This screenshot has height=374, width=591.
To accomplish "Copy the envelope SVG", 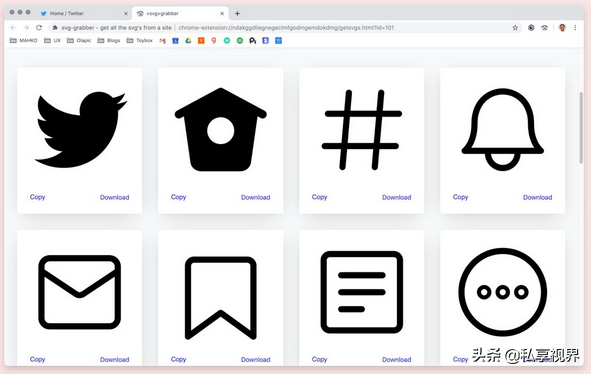I will (37, 359).
